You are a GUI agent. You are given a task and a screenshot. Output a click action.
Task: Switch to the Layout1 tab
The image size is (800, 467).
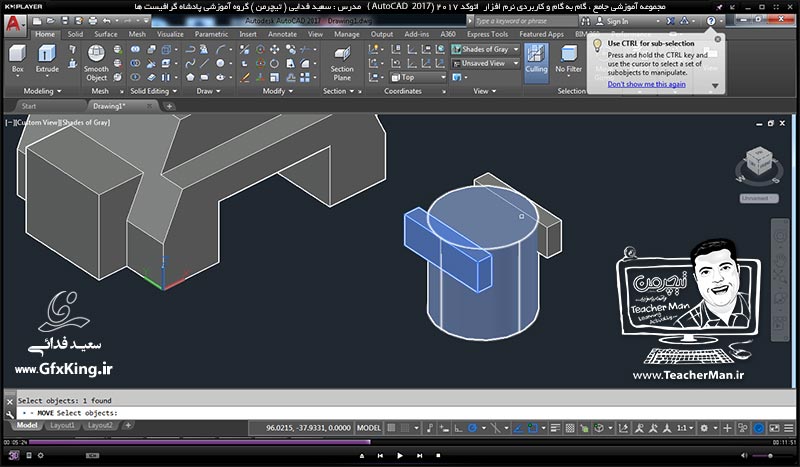coord(63,425)
